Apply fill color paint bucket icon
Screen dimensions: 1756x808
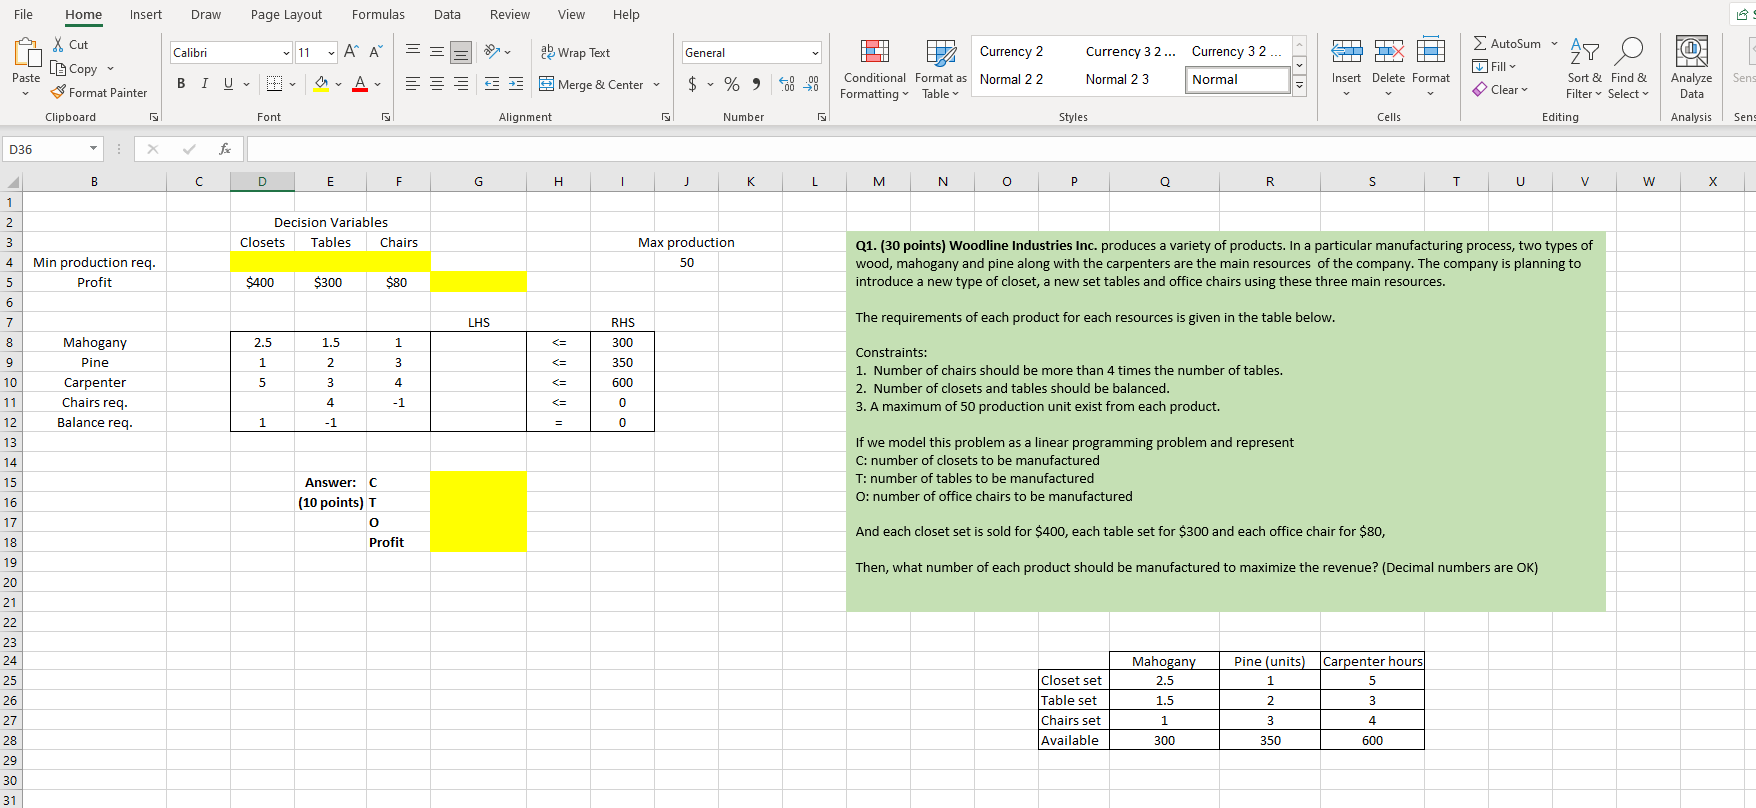tap(321, 84)
